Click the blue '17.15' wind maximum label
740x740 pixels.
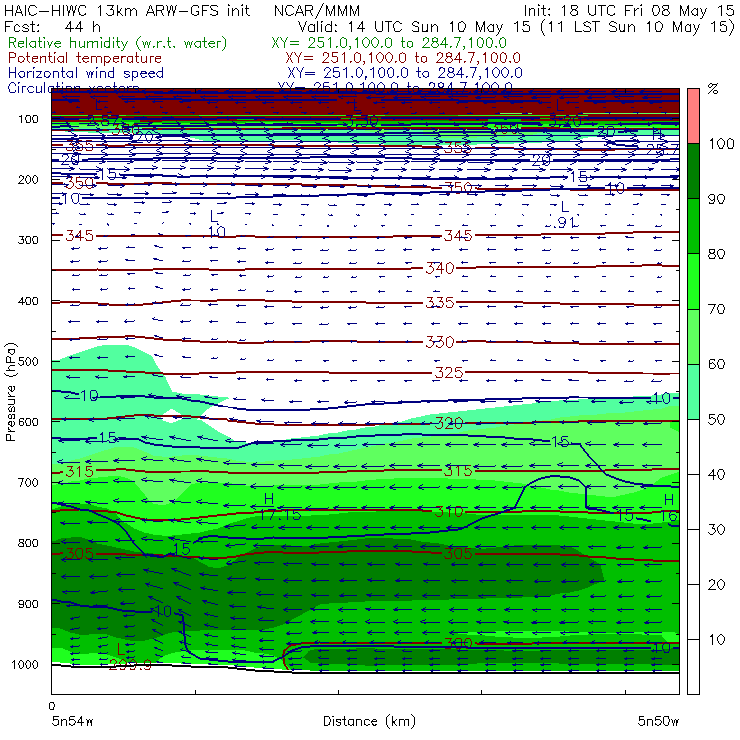pos(280,515)
